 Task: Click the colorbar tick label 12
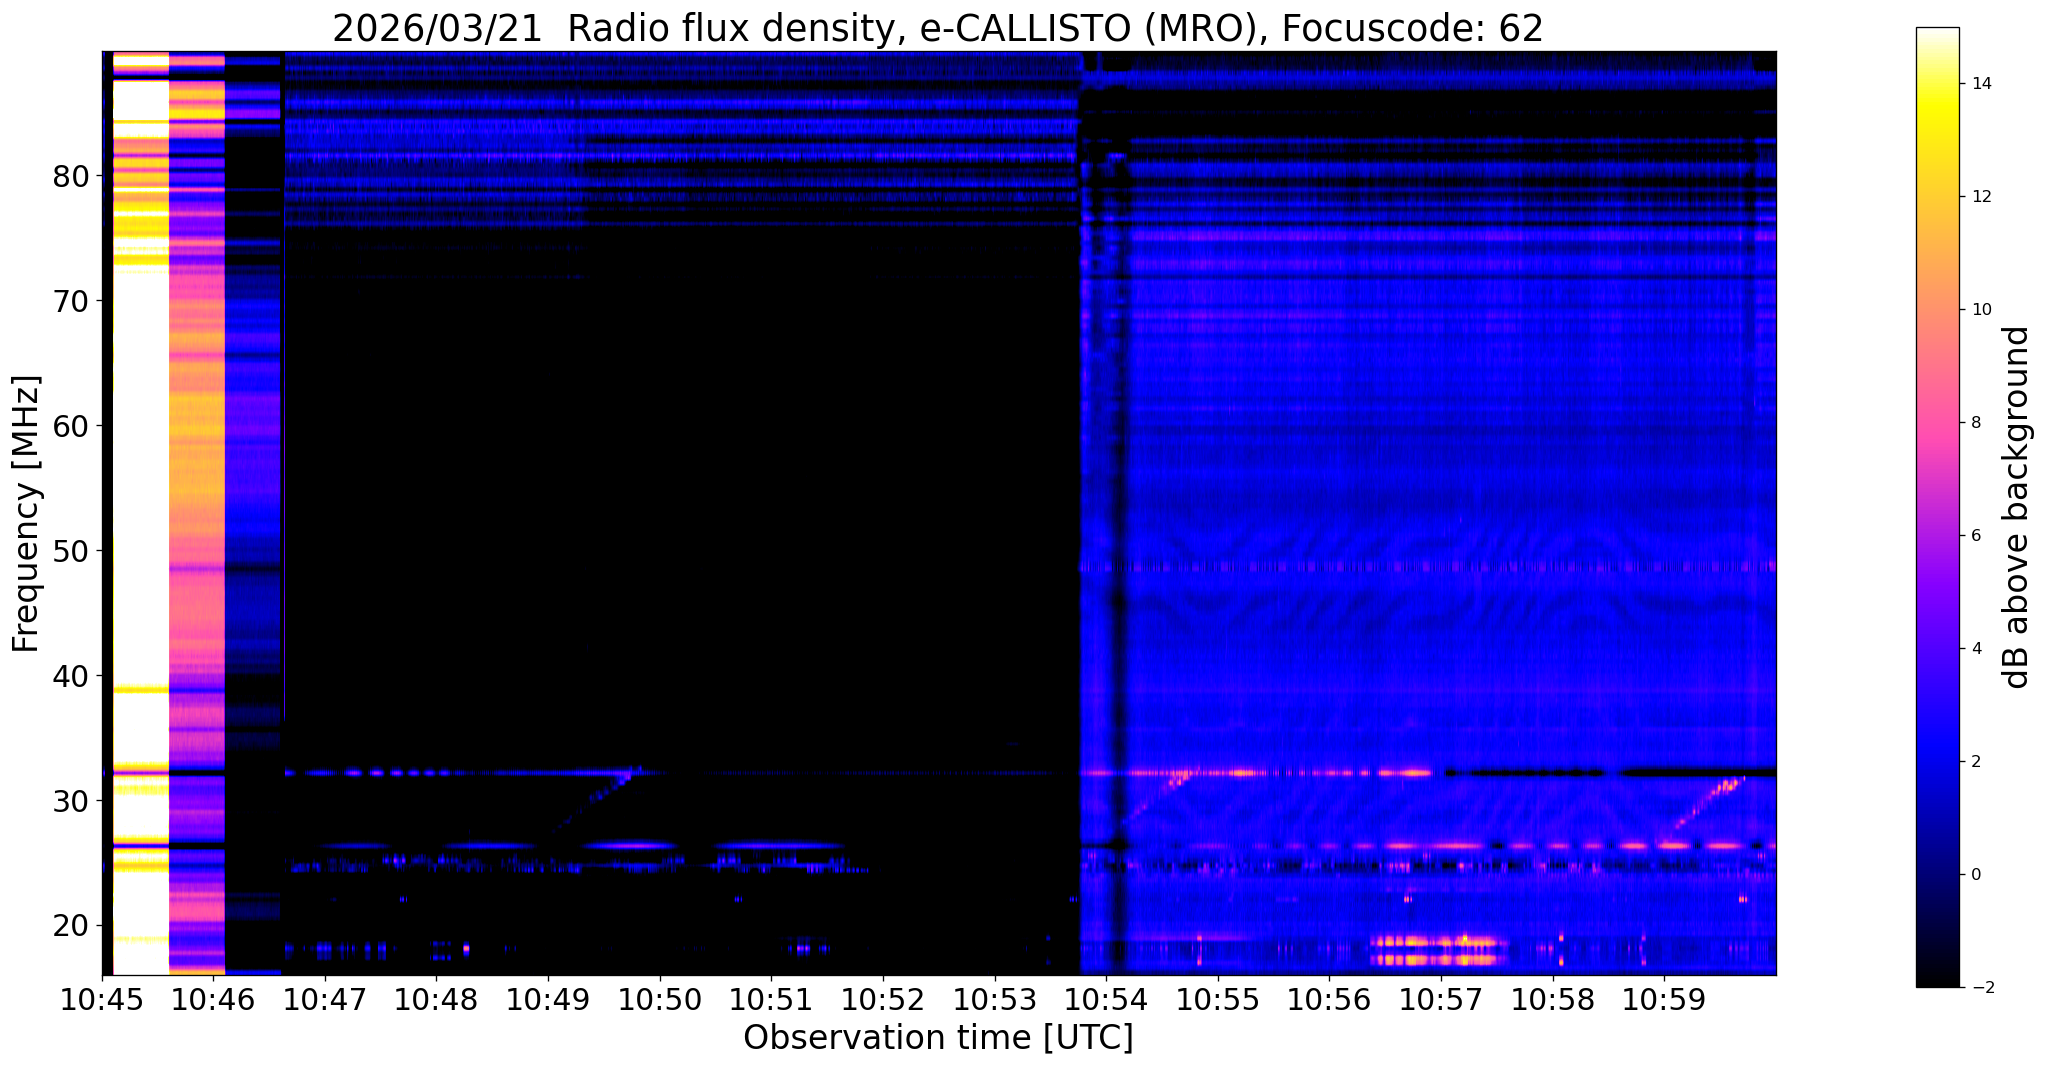click(1980, 197)
